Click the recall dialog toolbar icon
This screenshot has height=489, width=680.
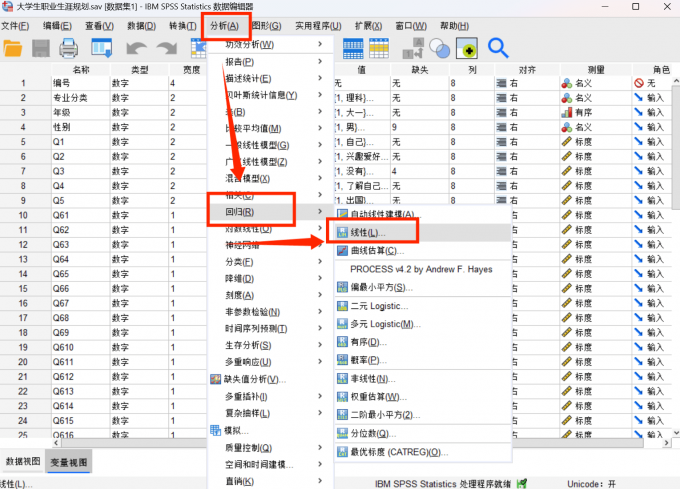point(101,48)
